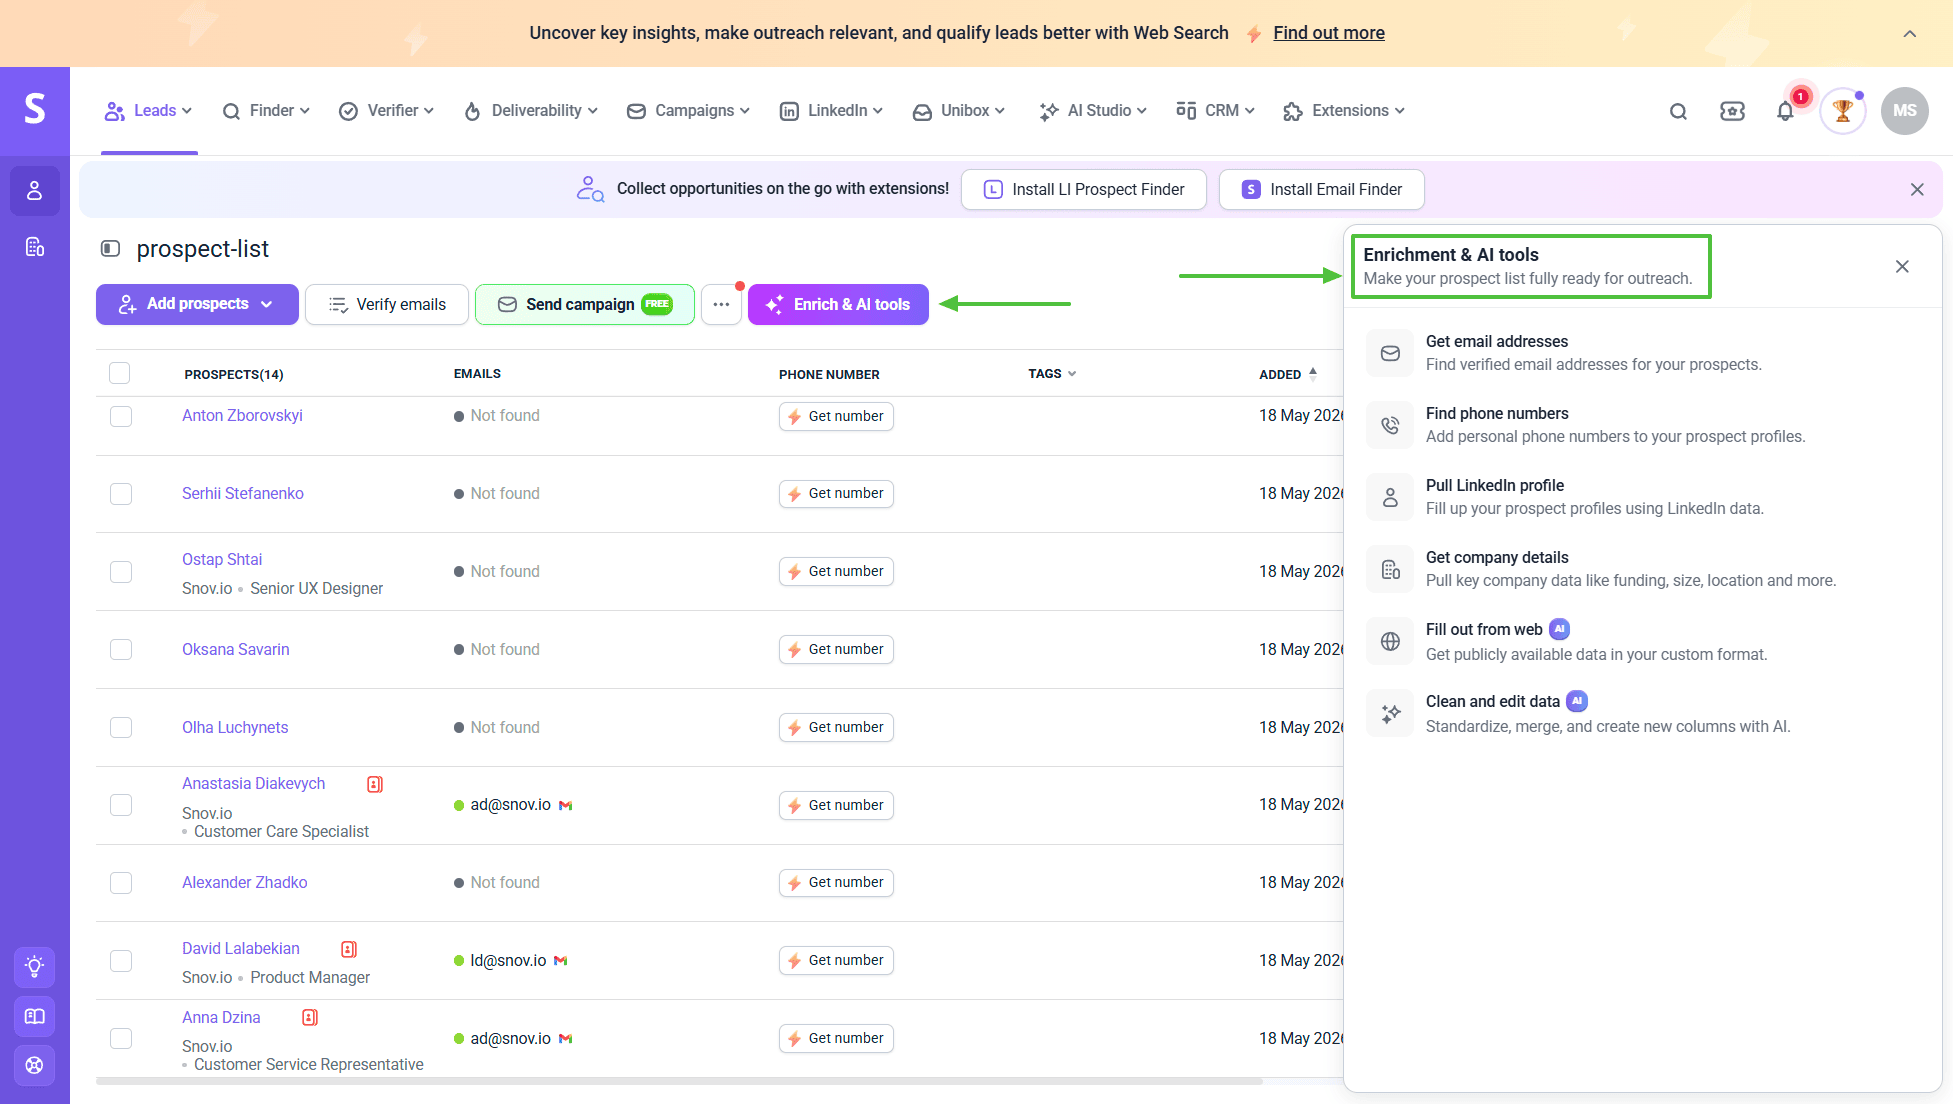1953x1104 pixels.
Task: Open the knowledge base book icon
Action: click(35, 1016)
